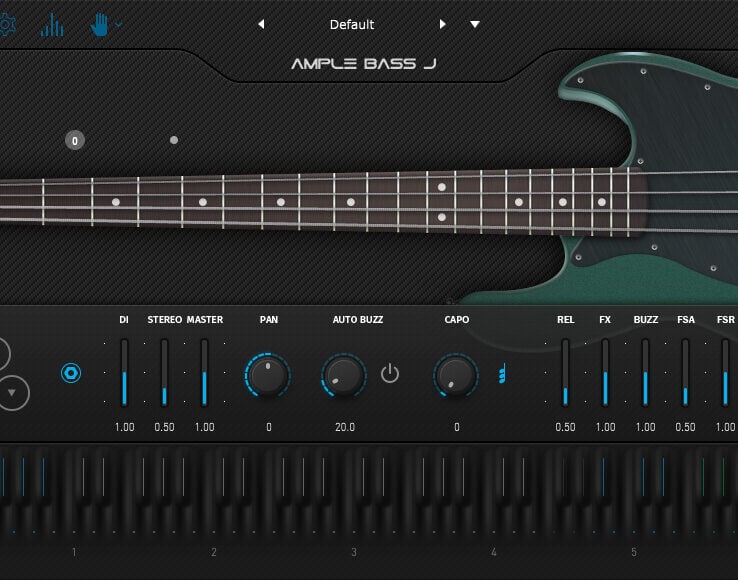Click the FSA value 0.50

(x=685, y=427)
